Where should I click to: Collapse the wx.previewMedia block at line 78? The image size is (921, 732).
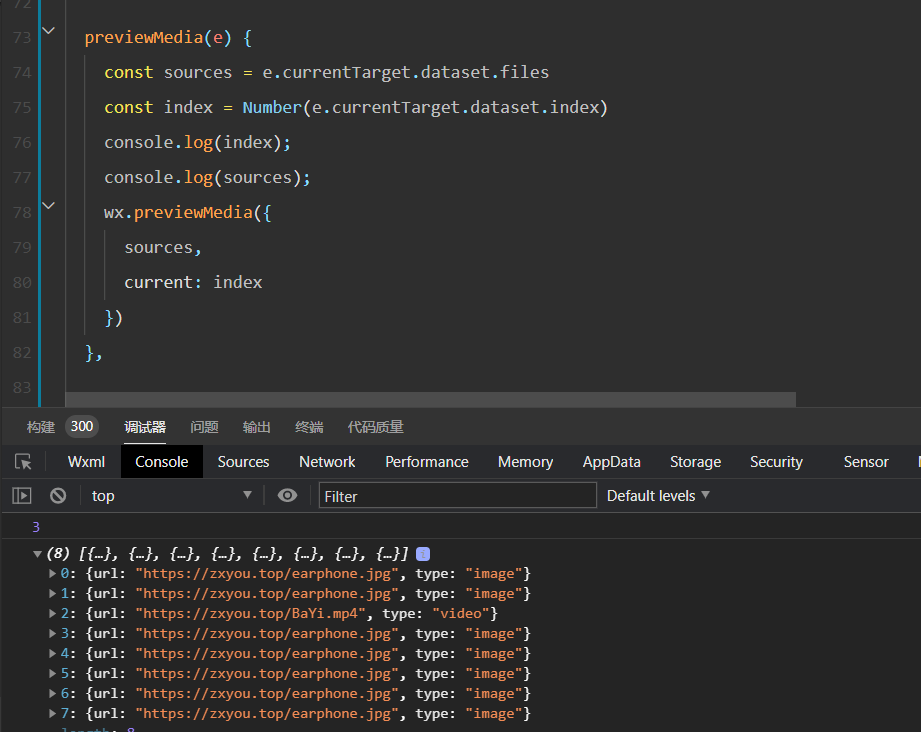[x=49, y=206]
